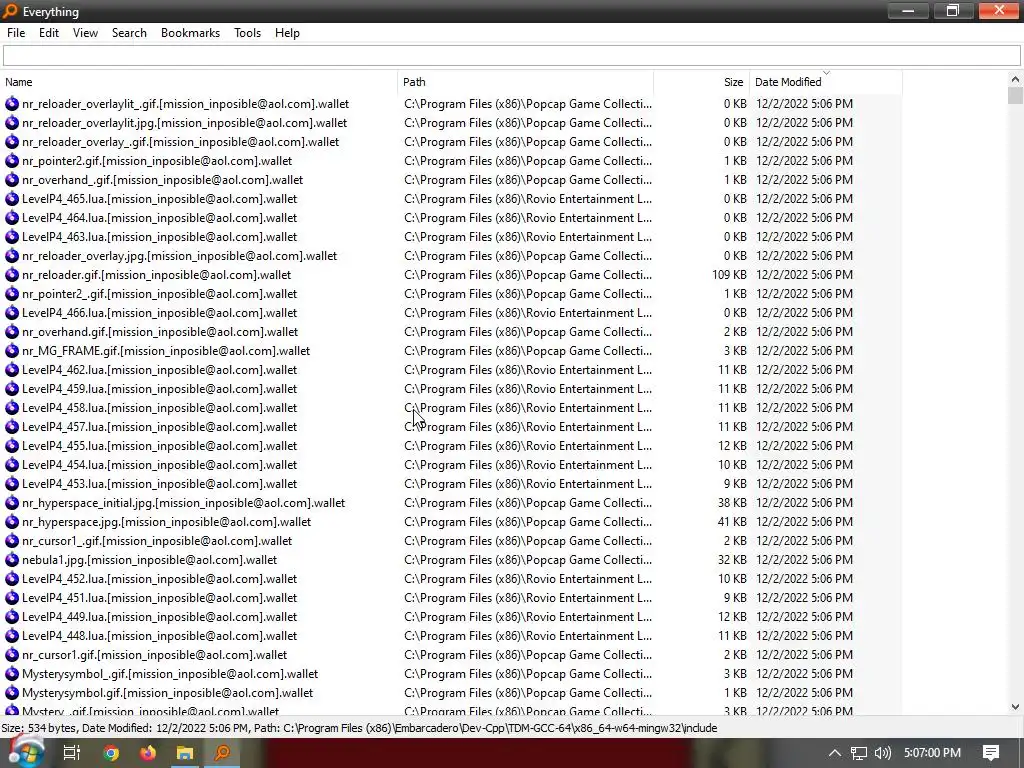Click icon of LevelP4_462.lua wallet file

pyautogui.click(x=12, y=370)
